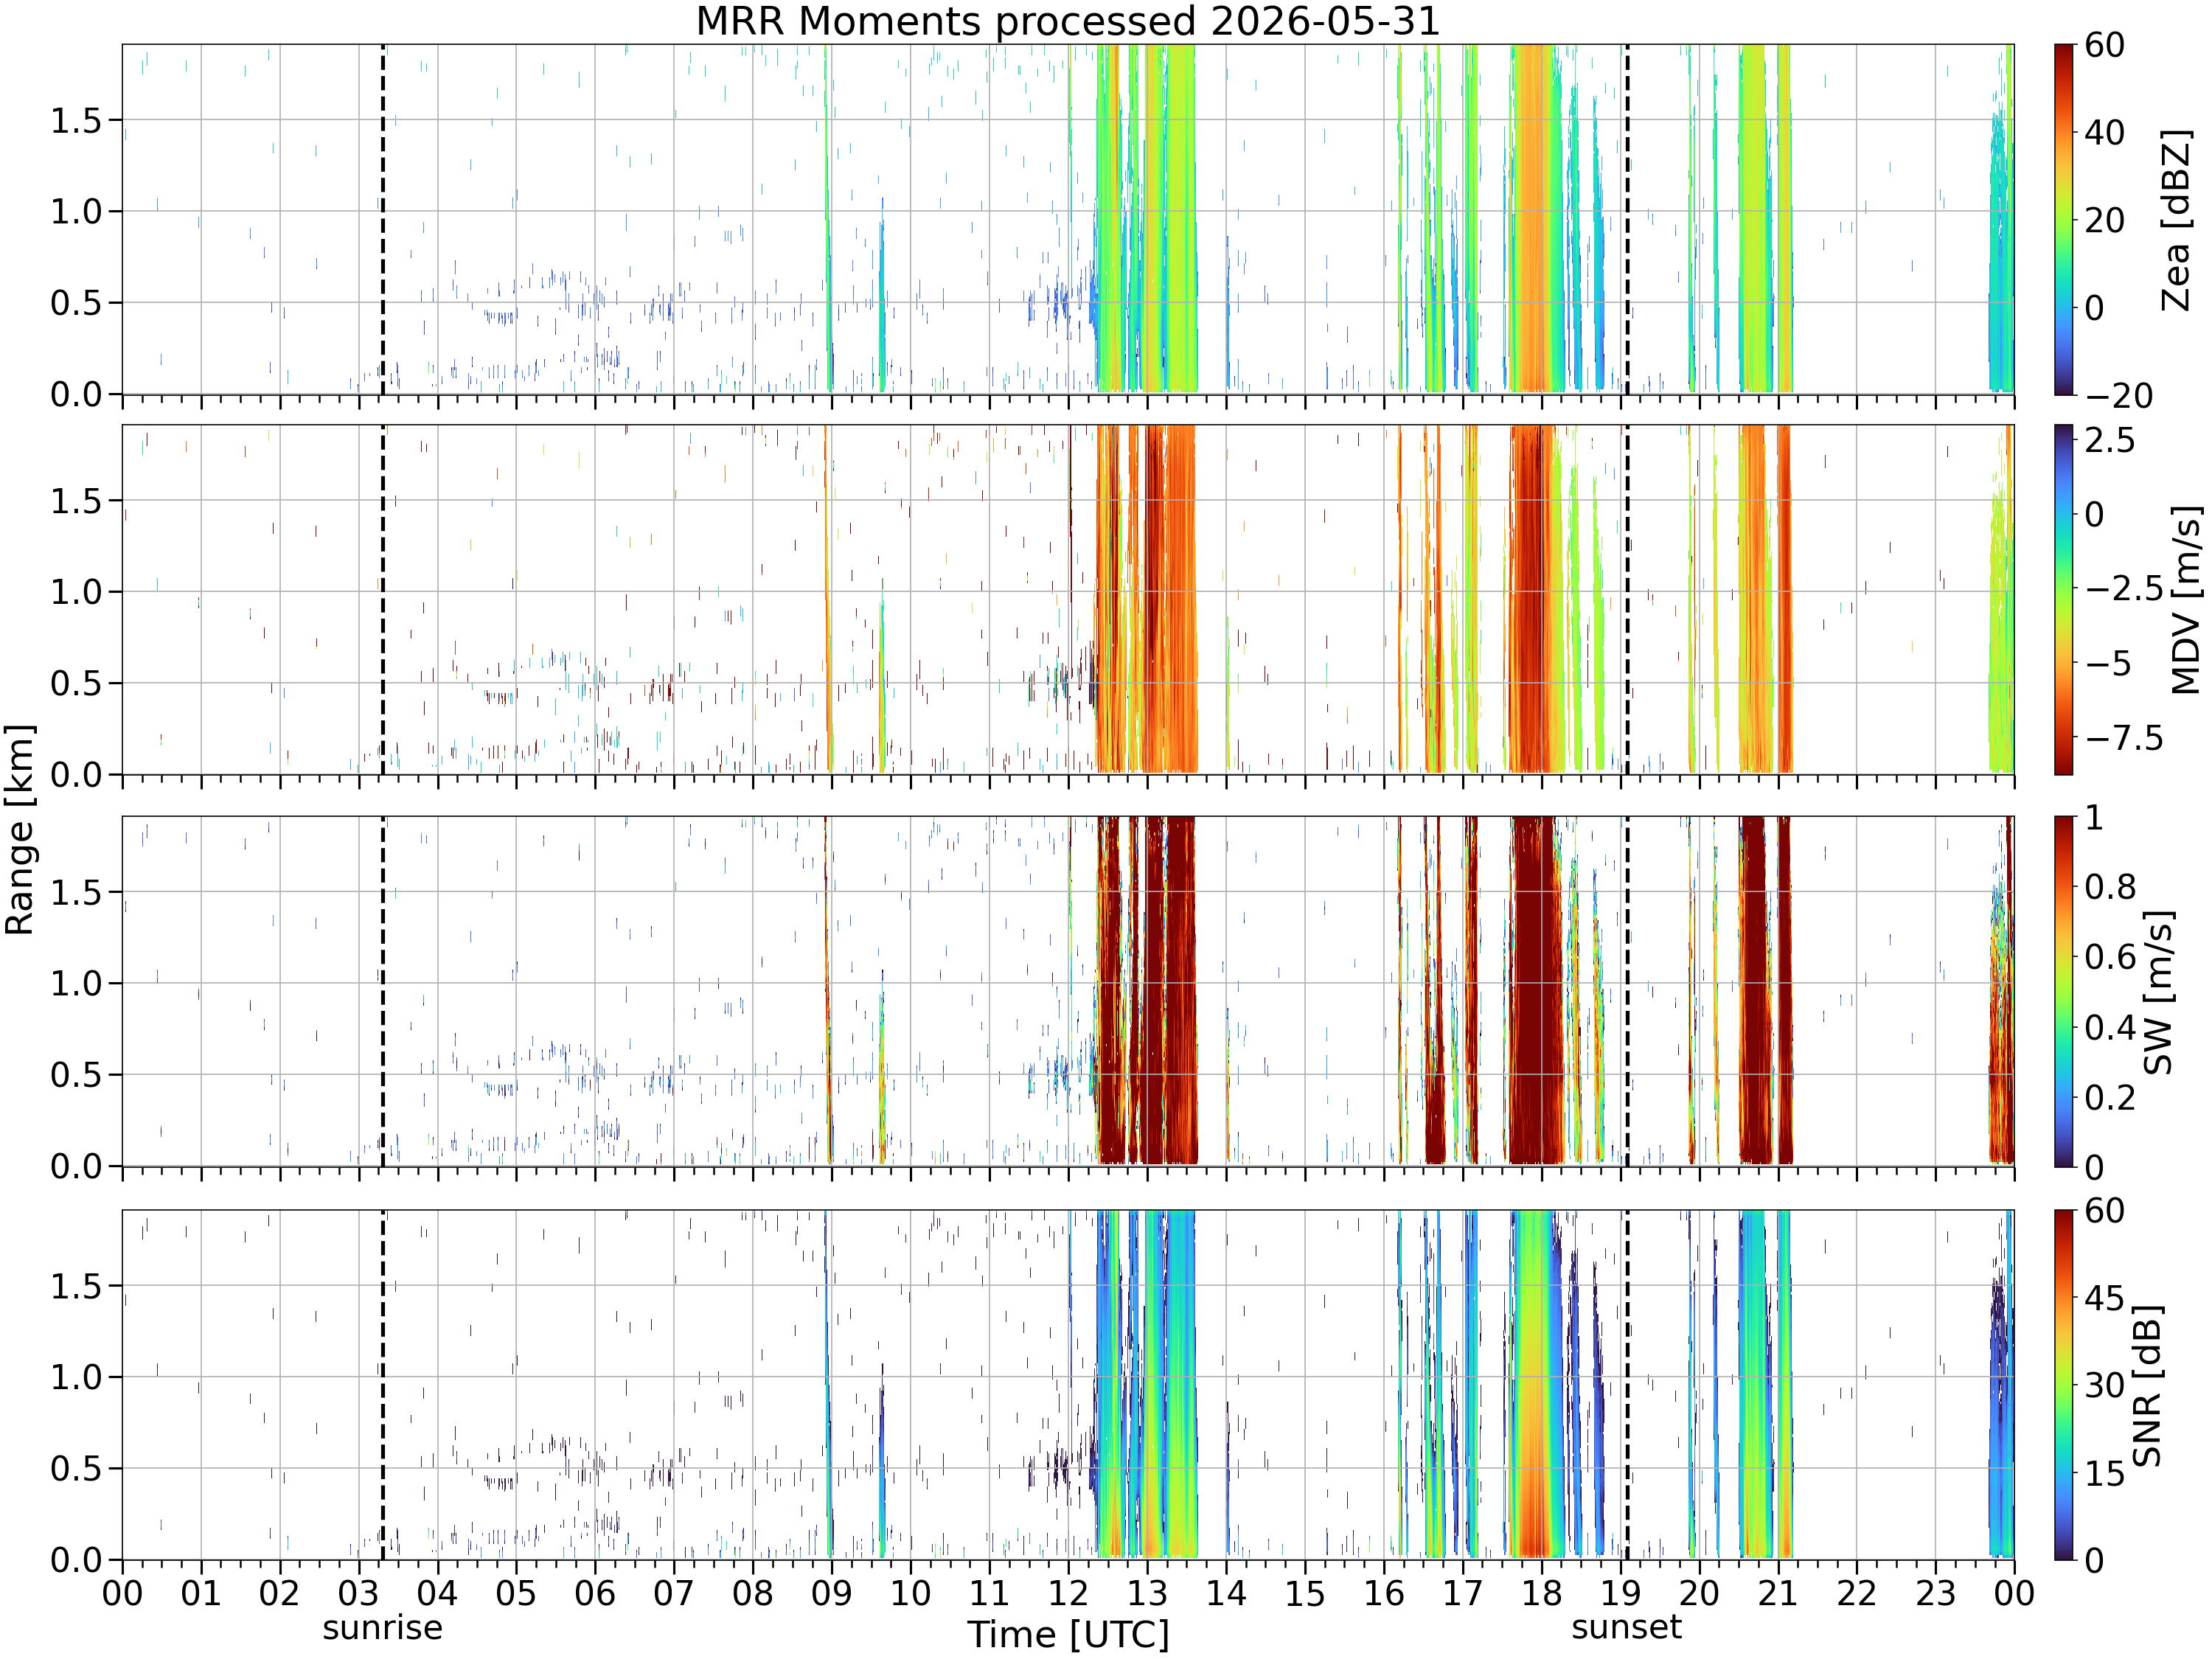Click the 18 hour tick label

pyautogui.click(x=1541, y=1593)
